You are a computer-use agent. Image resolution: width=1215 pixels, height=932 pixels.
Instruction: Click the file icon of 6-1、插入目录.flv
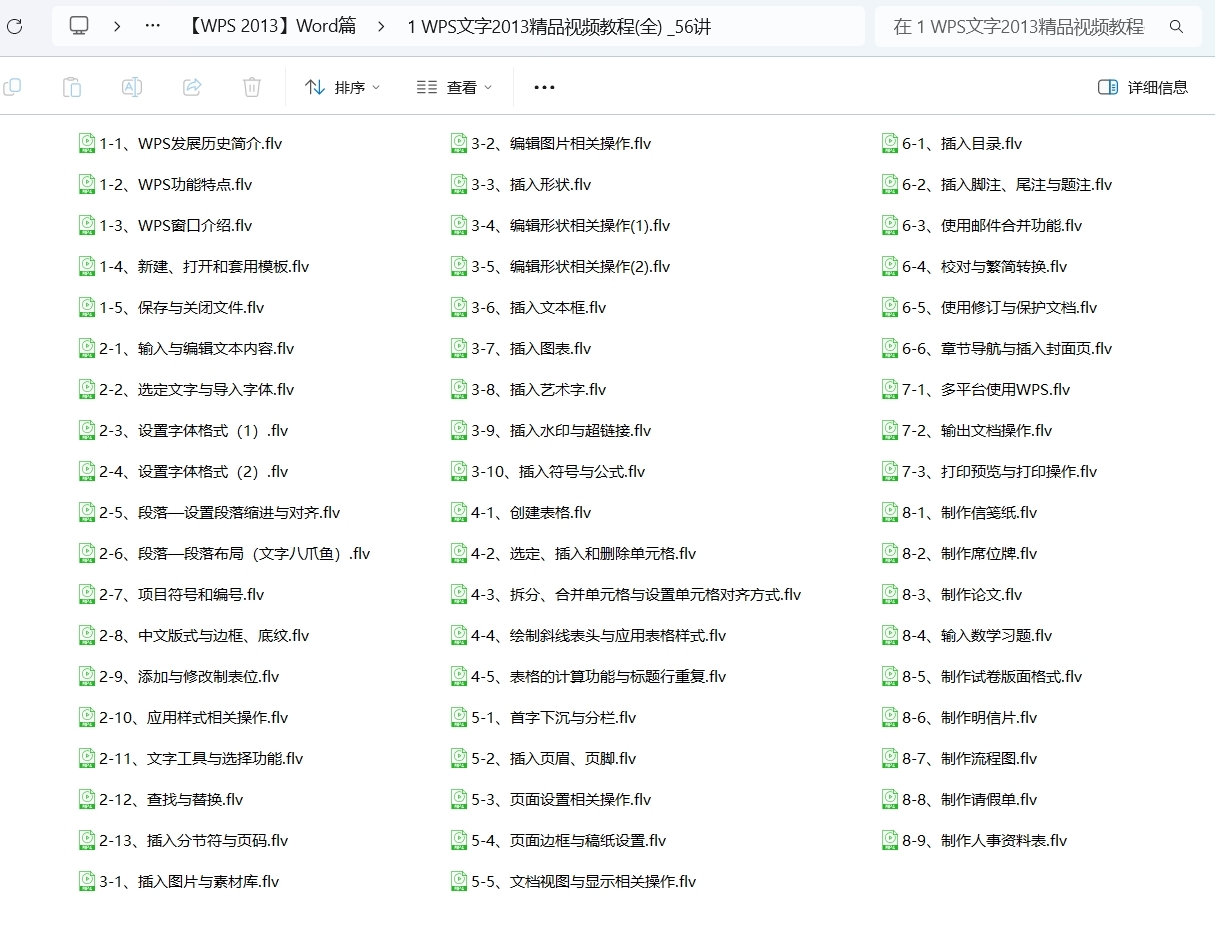pos(890,143)
